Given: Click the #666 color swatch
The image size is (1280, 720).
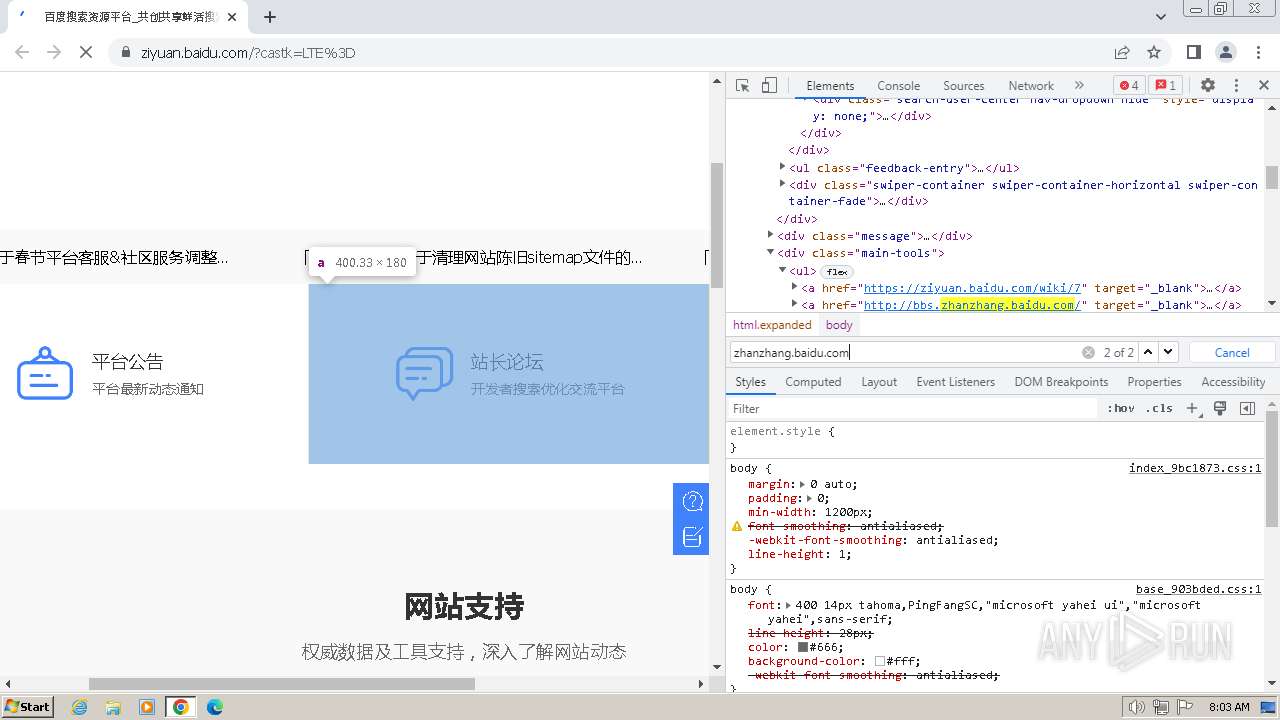Looking at the screenshot, I should tap(803, 647).
